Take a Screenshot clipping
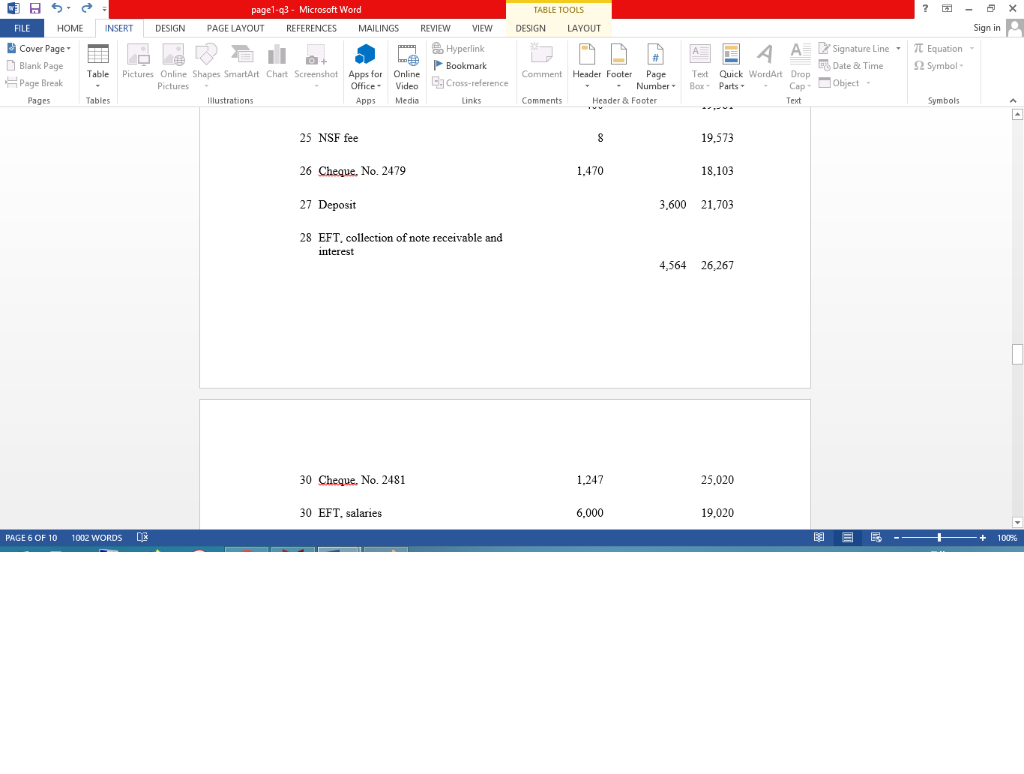This screenshot has height=774, width=1024. tap(316, 67)
